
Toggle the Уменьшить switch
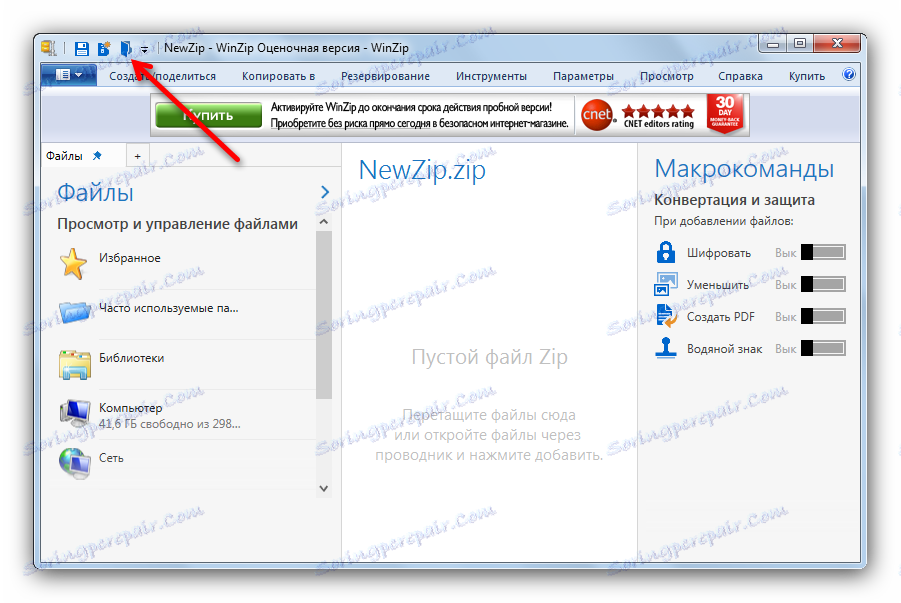click(x=823, y=284)
